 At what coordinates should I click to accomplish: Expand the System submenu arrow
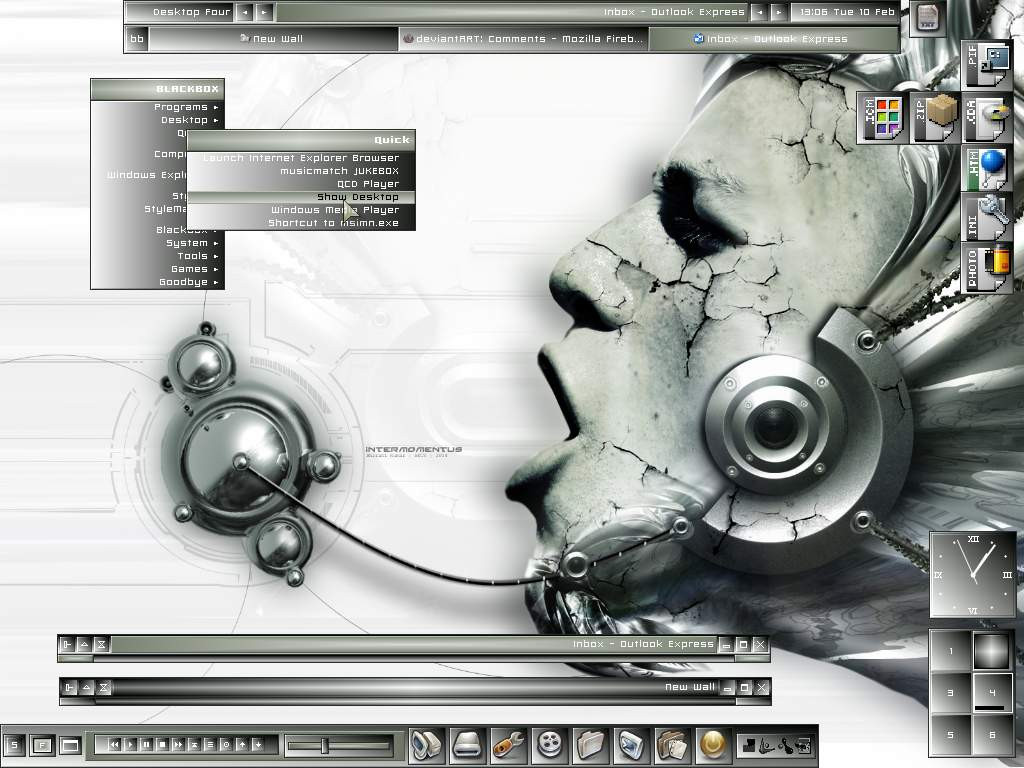click(216, 243)
